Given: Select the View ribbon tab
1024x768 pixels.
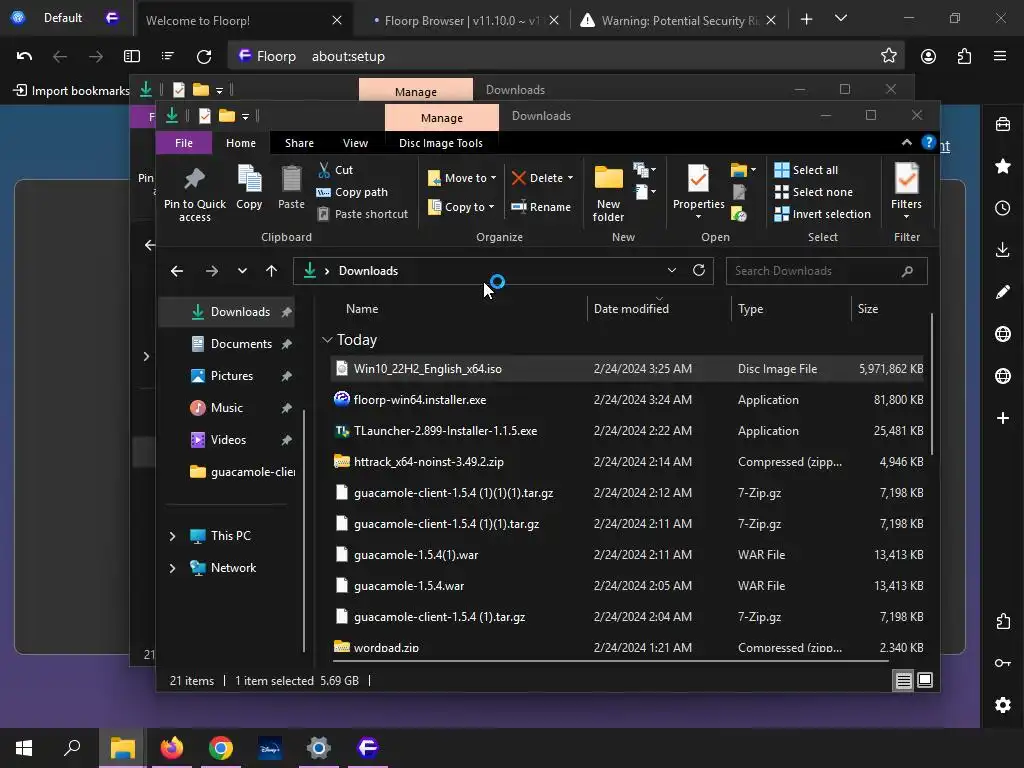Looking at the screenshot, I should [x=355, y=143].
